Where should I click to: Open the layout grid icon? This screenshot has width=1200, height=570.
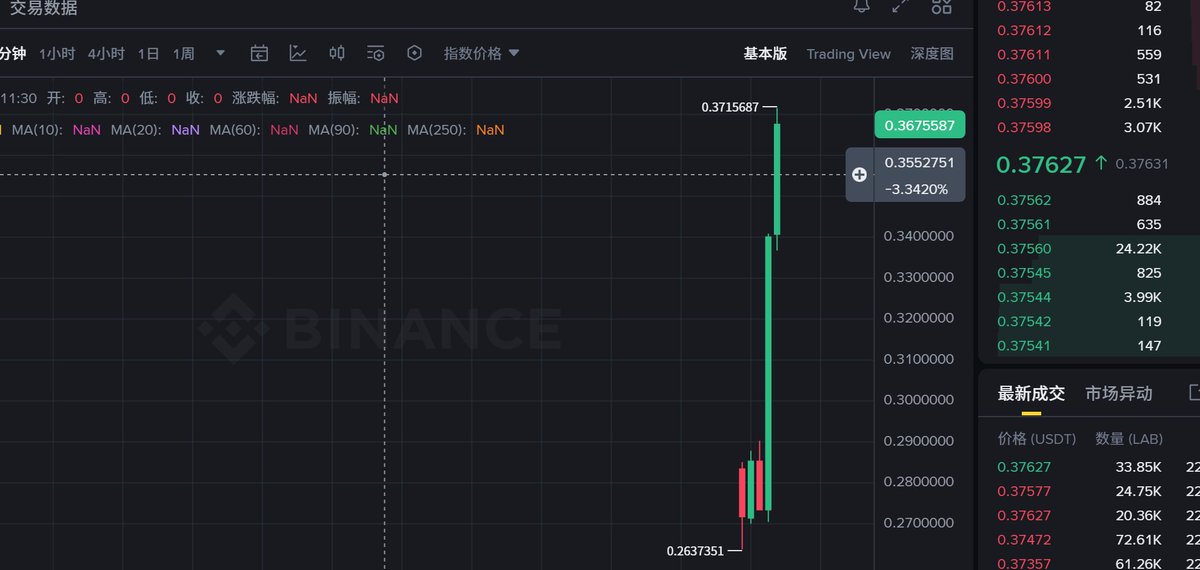tap(941, 6)
